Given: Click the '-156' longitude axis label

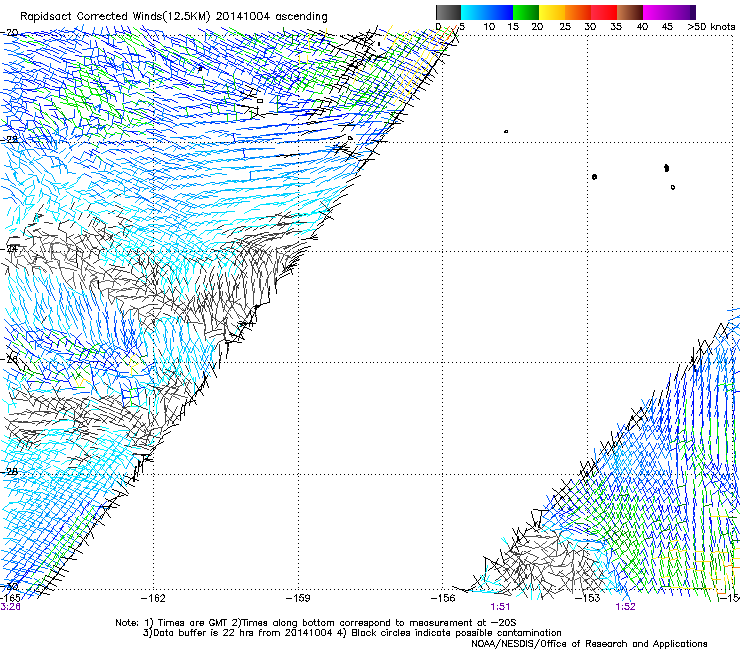Looking at the screenshot, I should click(443, 599).
